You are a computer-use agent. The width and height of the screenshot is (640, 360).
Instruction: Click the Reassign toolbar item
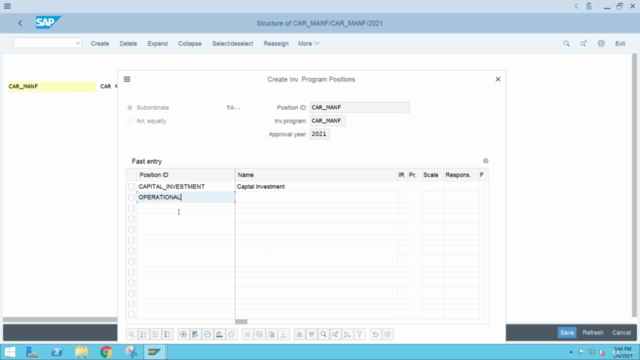pyautogui.click(x=276, y=43)
